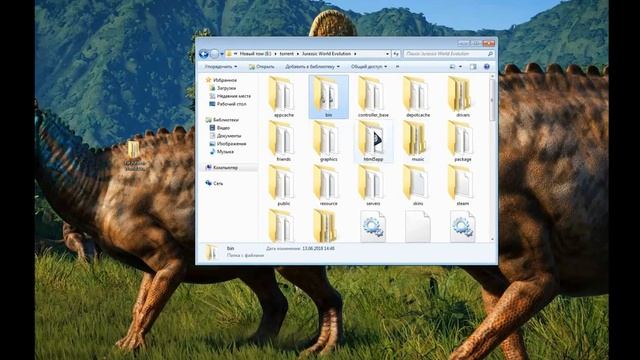Select the public folder
The width and height of the screenshot is (640, 360).
click(283, 185)
